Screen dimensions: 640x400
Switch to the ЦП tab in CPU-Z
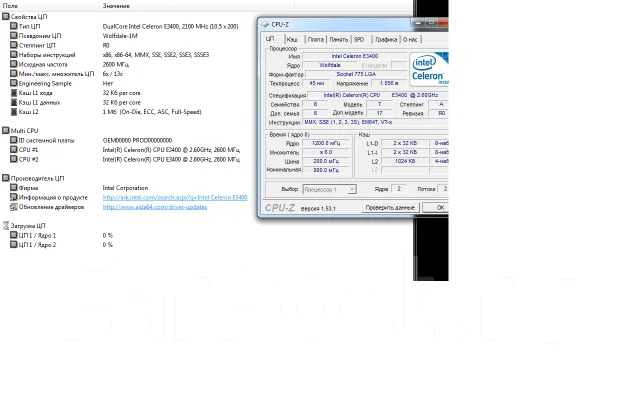tap(270, 39)
